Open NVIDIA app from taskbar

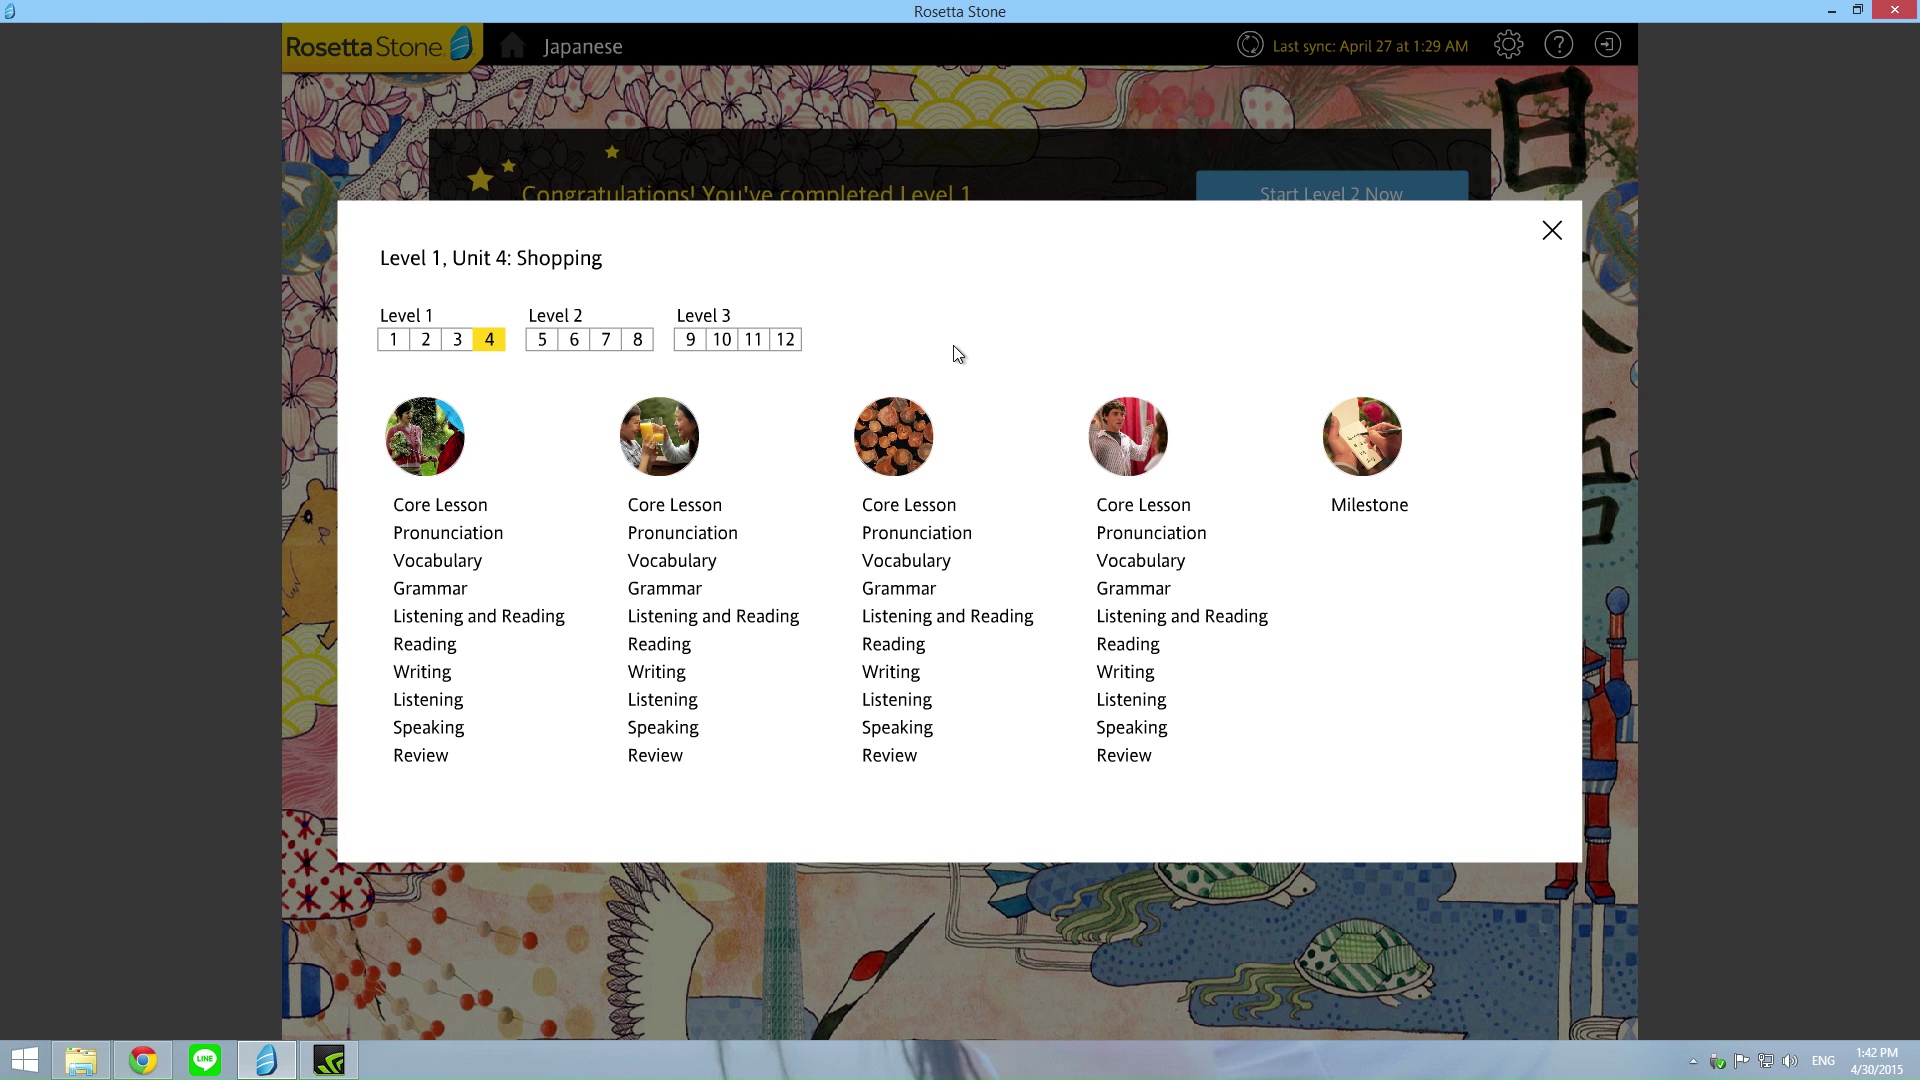pos(329,1060)
